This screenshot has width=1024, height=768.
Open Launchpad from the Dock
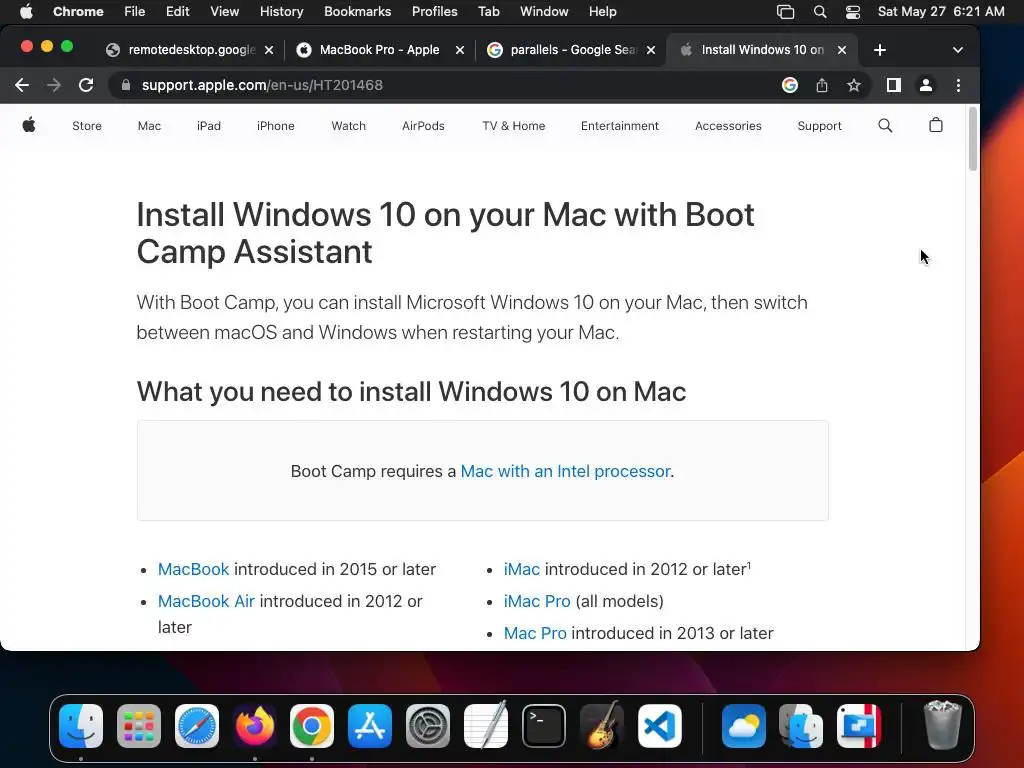(138, 726)
